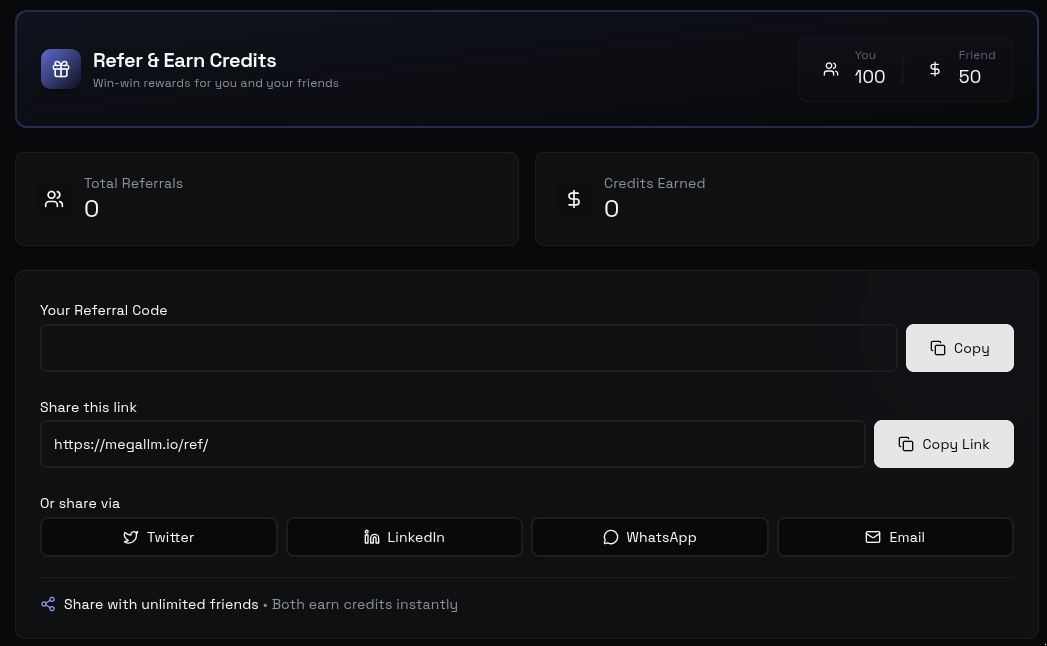
Task: Click the 0 value under Credits Earned
Action: pos(611,209)
